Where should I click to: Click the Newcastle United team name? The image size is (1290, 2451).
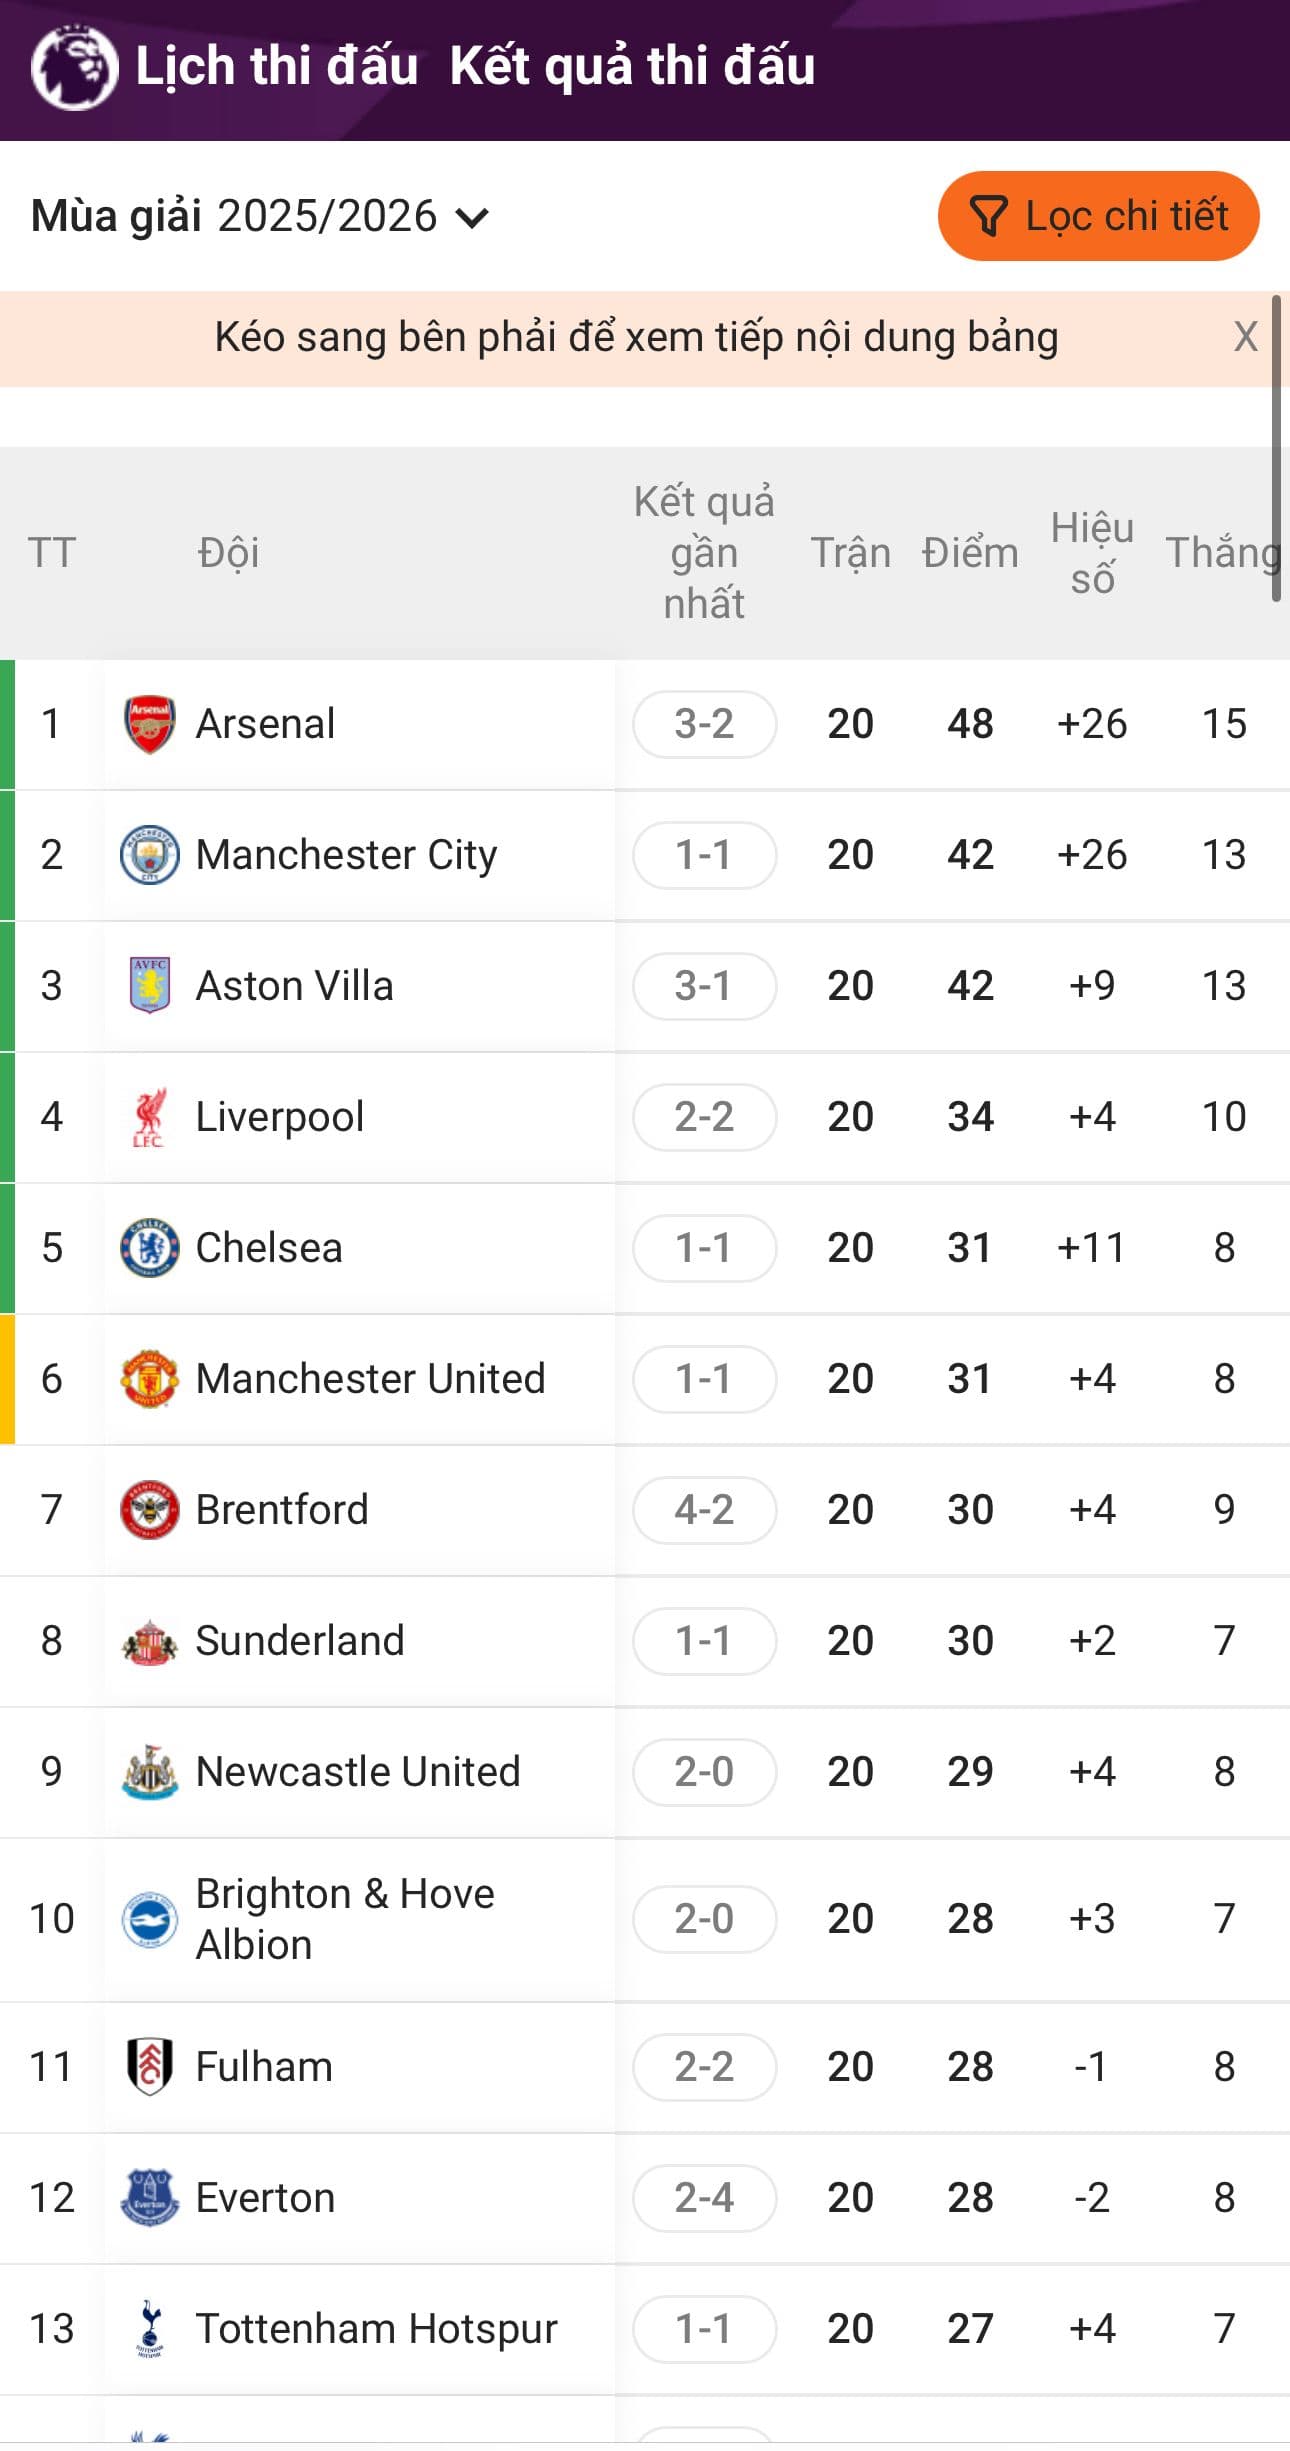point(358,1772)
